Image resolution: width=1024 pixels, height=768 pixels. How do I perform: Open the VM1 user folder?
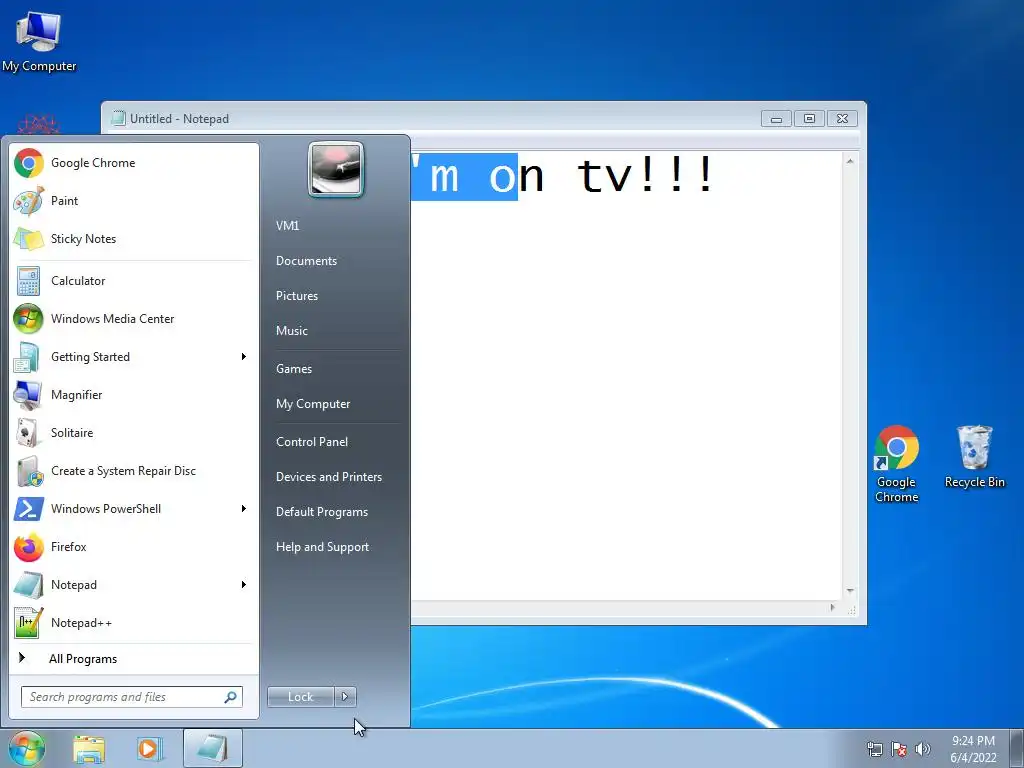coord(287,226)
